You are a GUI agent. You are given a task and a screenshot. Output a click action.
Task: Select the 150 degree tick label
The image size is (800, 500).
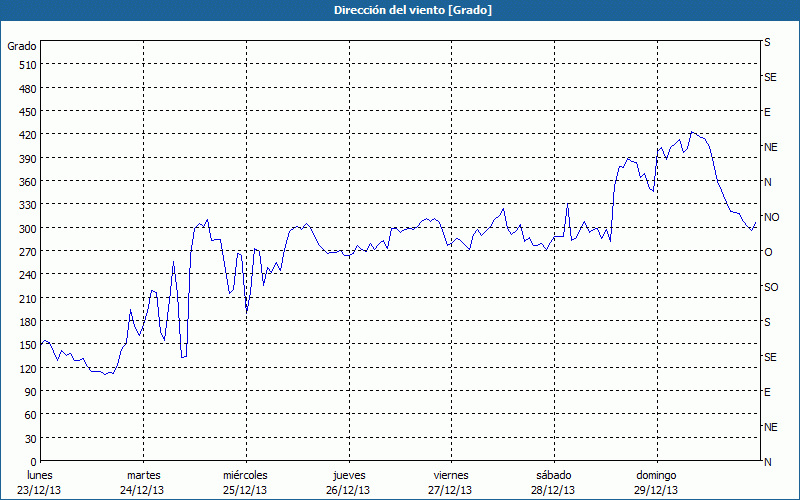click(27, 345)
